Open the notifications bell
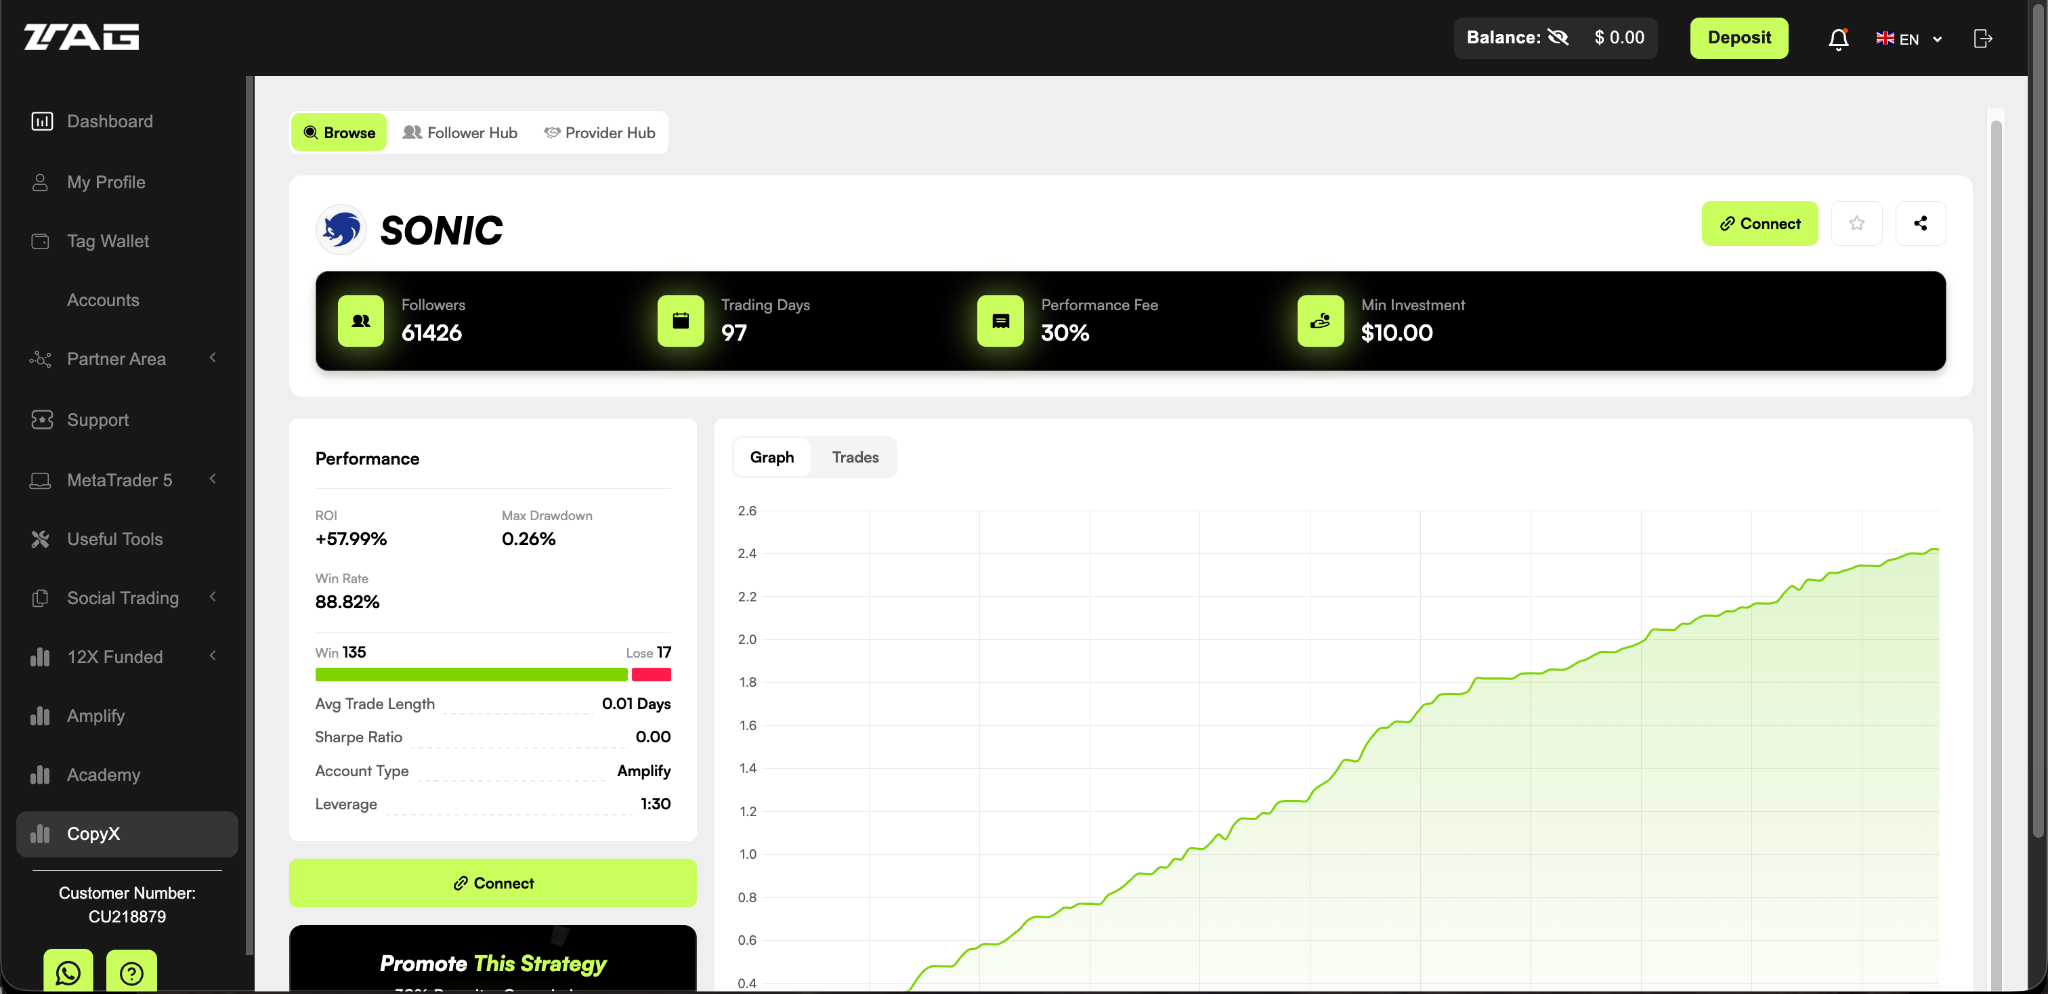Image resolution: width=2048 pixels, height=994 pixels. pyautogui.click(x=1837, y=38)
